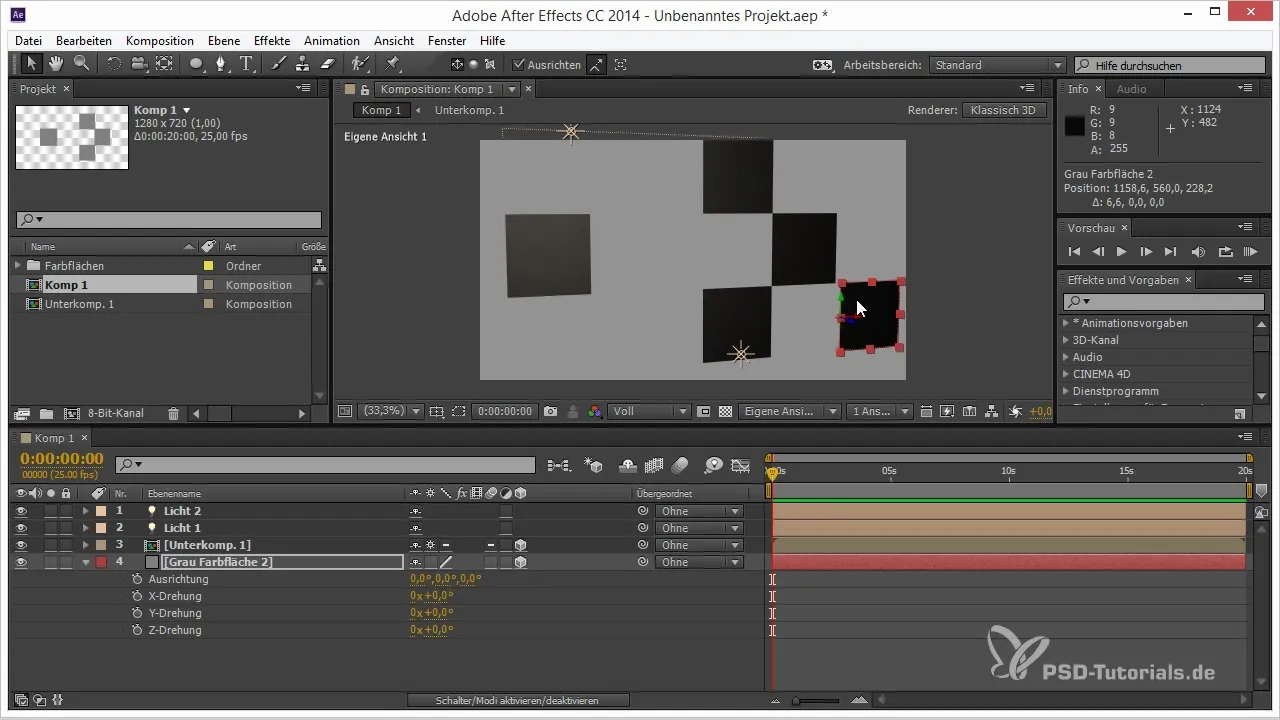Screen dimensions: 1280x720
Task: Expand the Farbflächen folder
Action: point(18,266)
